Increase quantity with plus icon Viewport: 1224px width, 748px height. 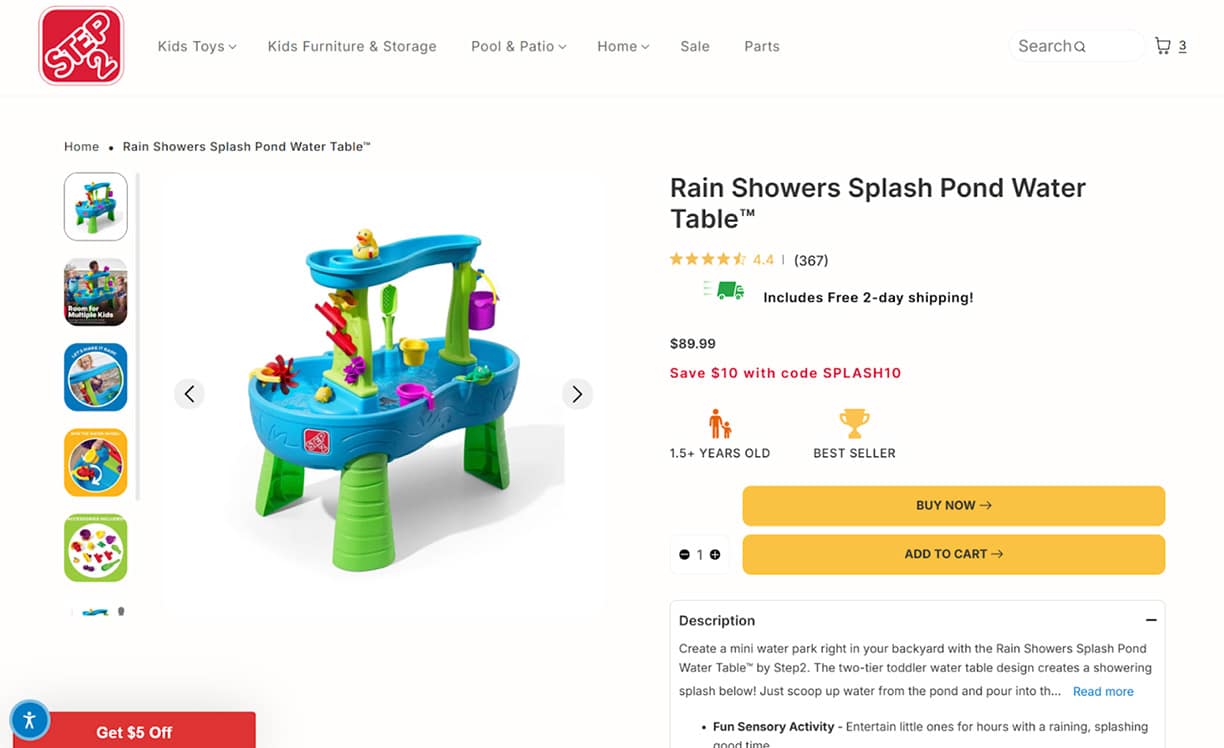click(715, 554)
